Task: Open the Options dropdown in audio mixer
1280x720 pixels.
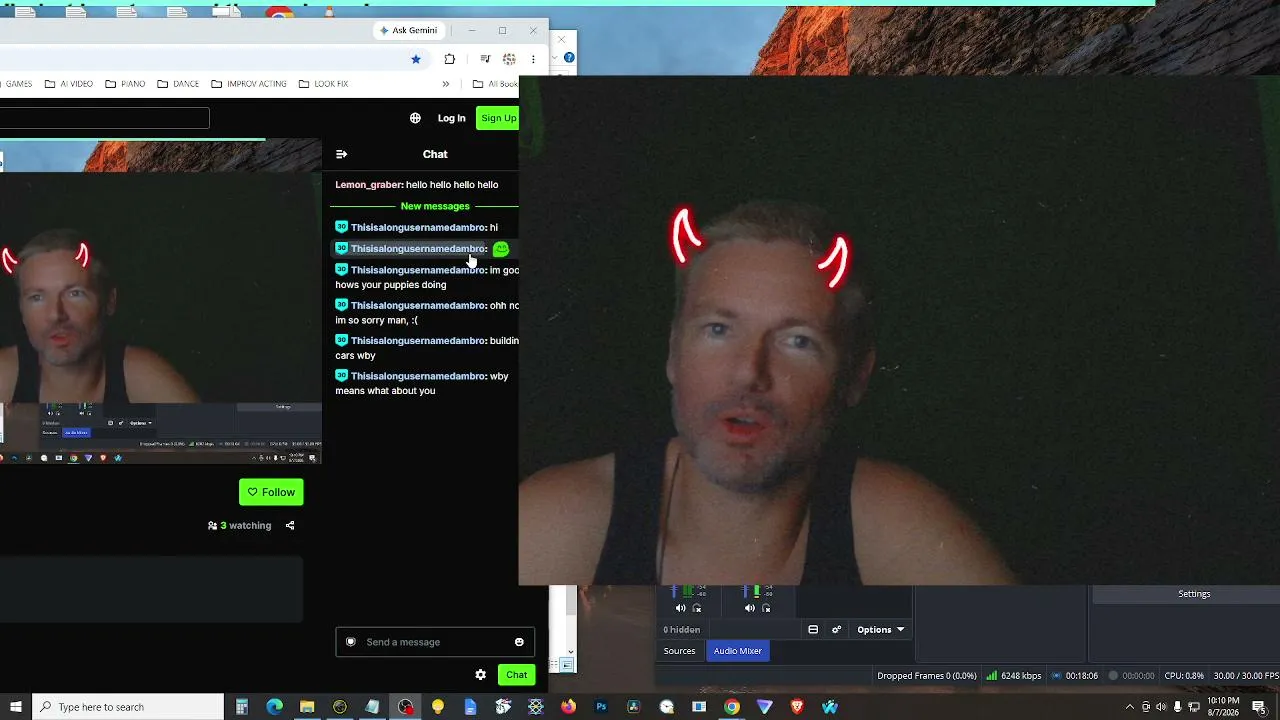Action: 880,630
